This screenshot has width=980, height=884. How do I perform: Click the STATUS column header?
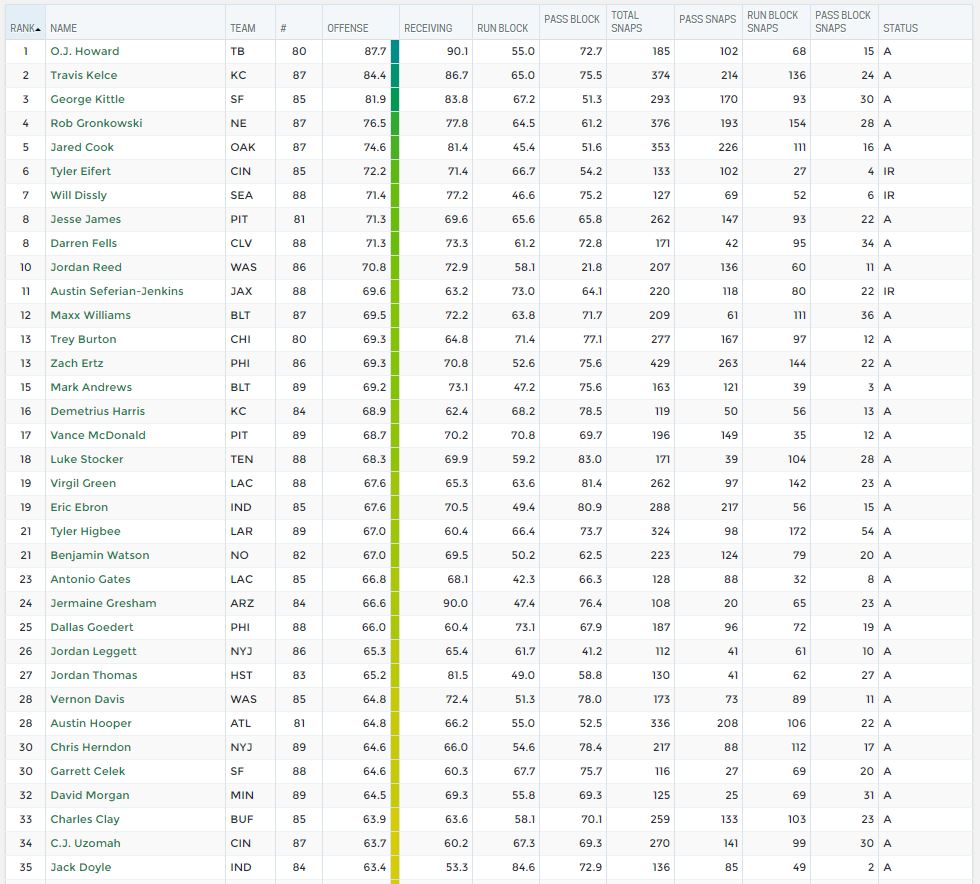900,28
